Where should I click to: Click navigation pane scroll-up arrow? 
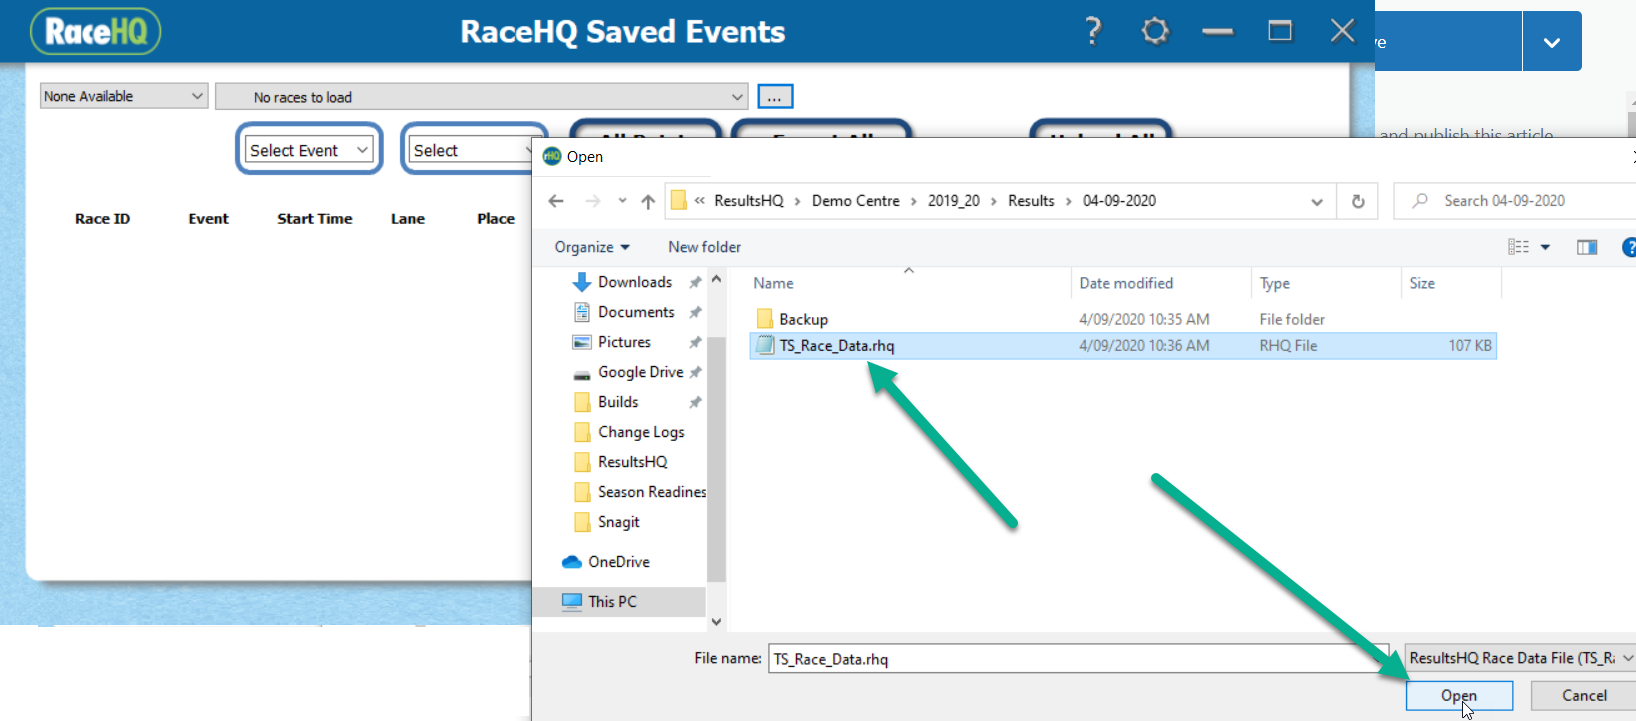pyautogui.click(x=716, y=279)
